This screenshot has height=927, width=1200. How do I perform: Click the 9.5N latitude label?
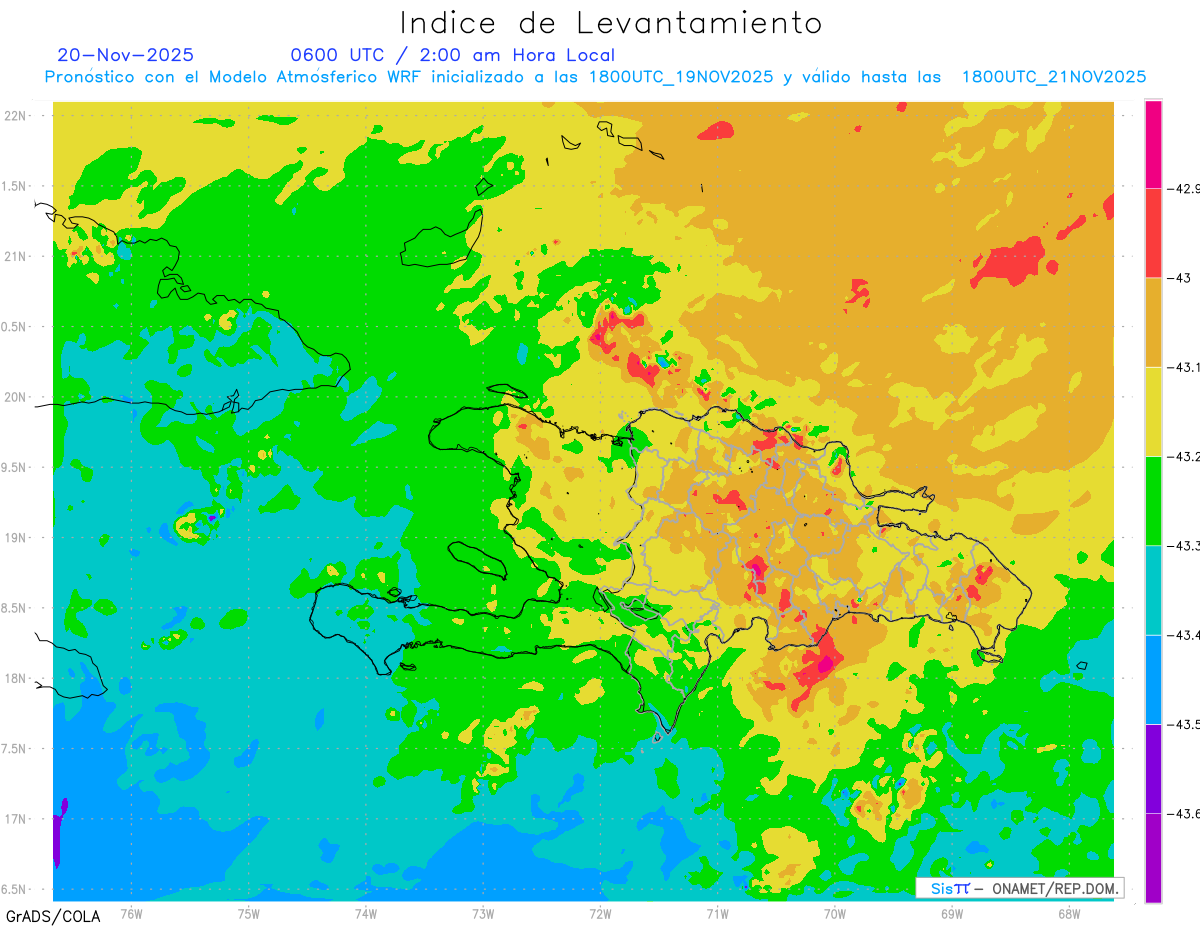click(x=15, y=468)
